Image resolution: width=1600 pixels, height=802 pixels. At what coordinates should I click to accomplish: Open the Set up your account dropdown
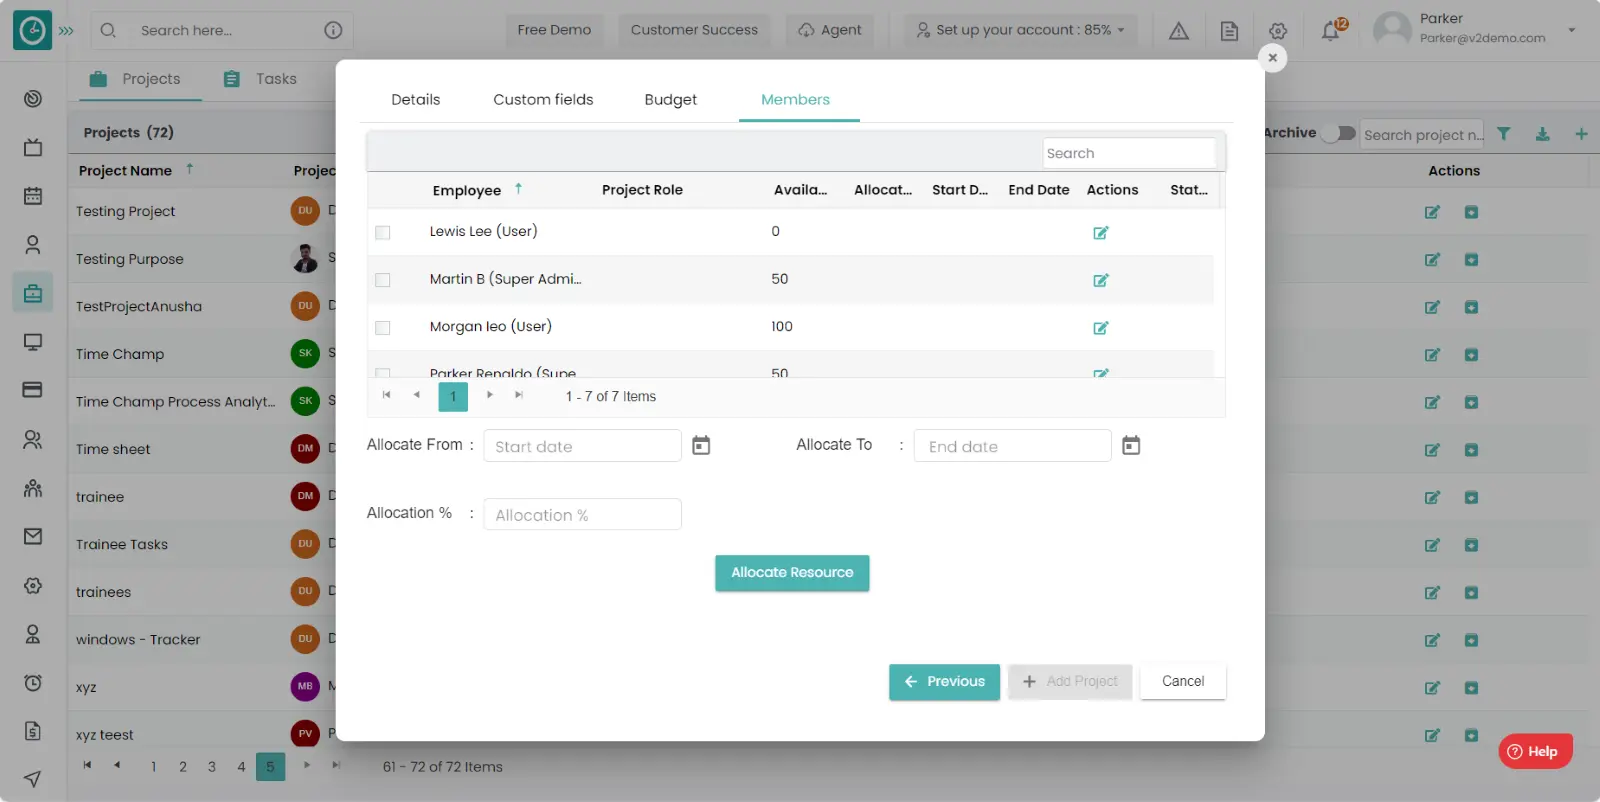1021,30
